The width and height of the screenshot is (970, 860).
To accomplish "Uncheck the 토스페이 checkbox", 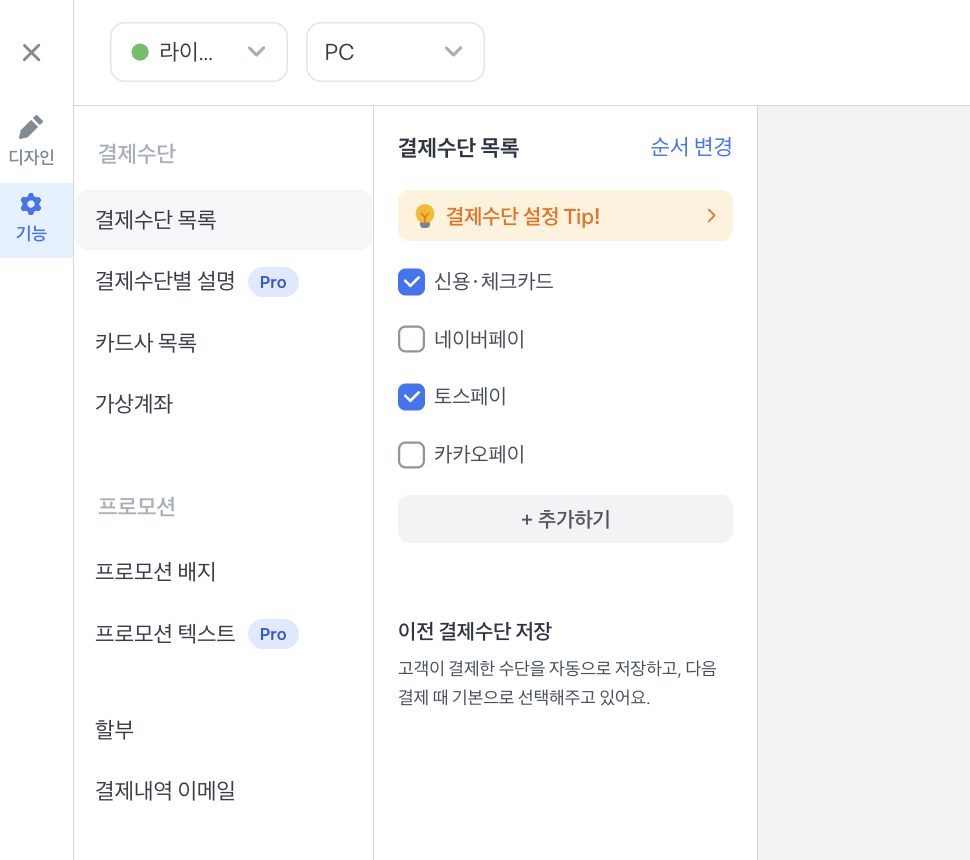I will pos(412,397).
